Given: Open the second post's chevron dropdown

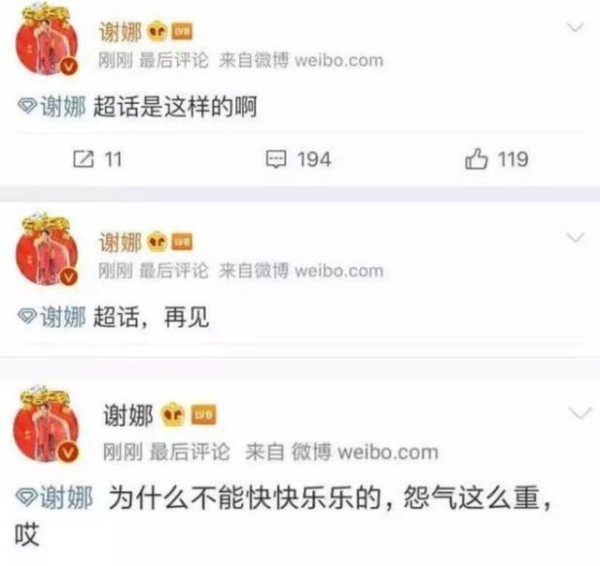Looking at the screenshot, I should click(x=575, y=238).
